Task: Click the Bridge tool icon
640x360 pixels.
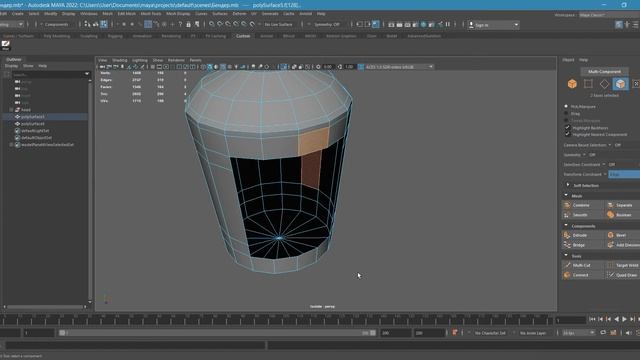Action: pyautogui.click(x=567, y=245)
